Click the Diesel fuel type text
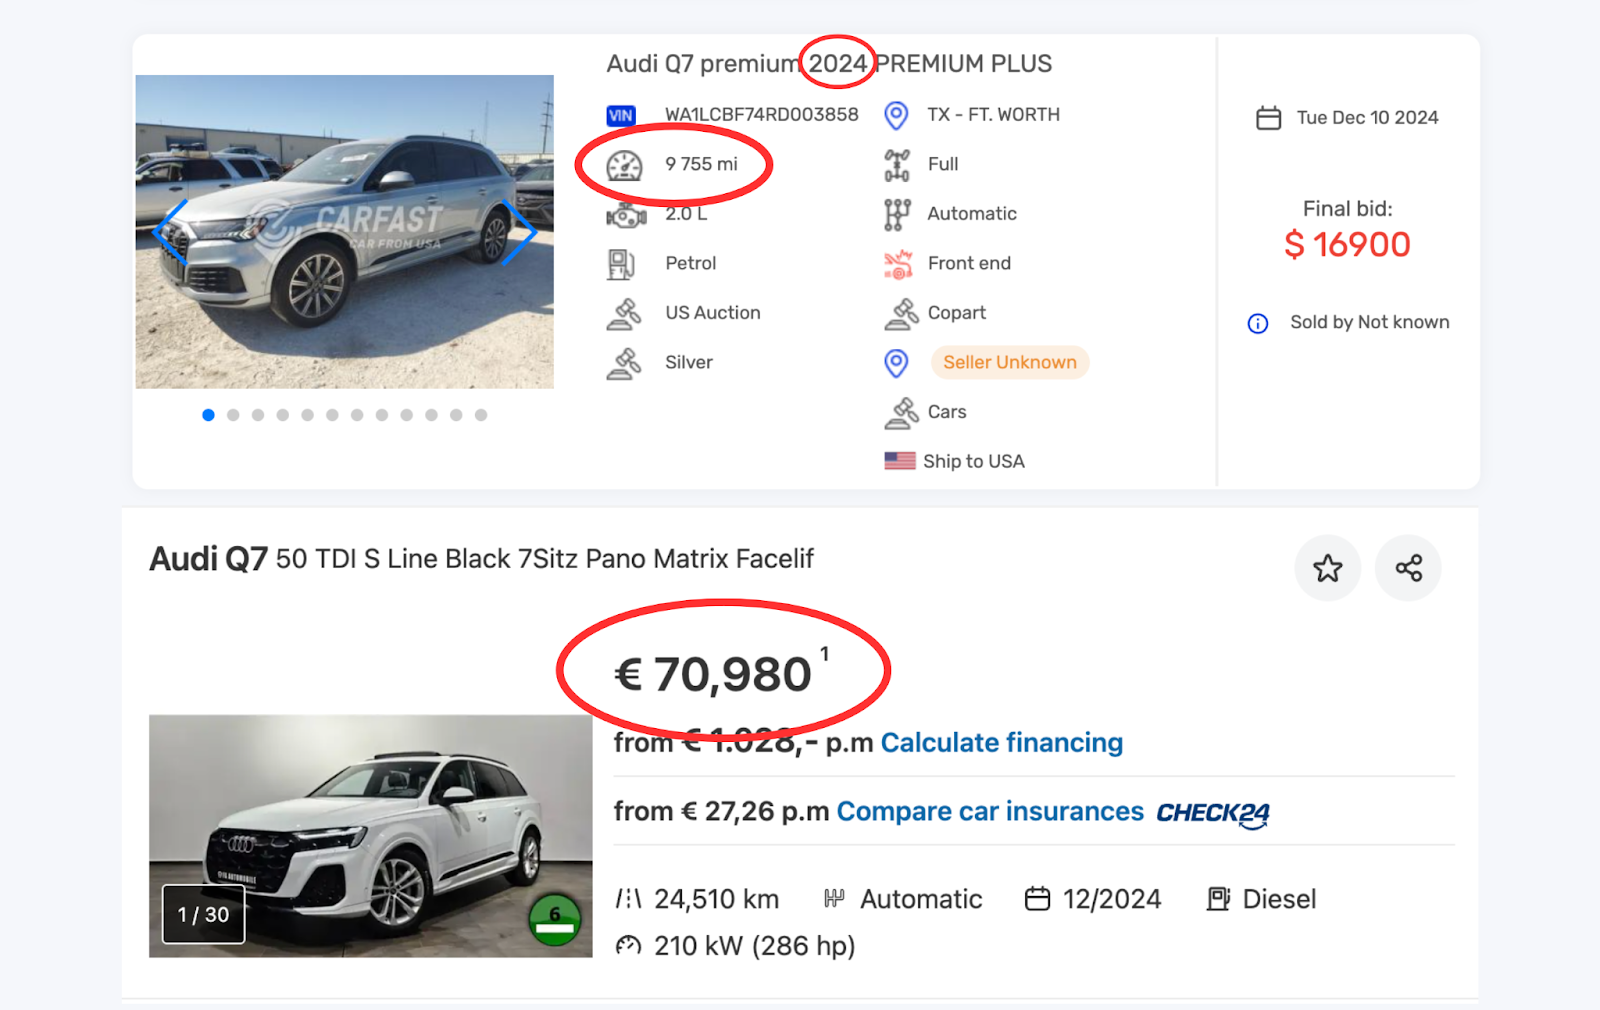 (x=1279, y=899)
